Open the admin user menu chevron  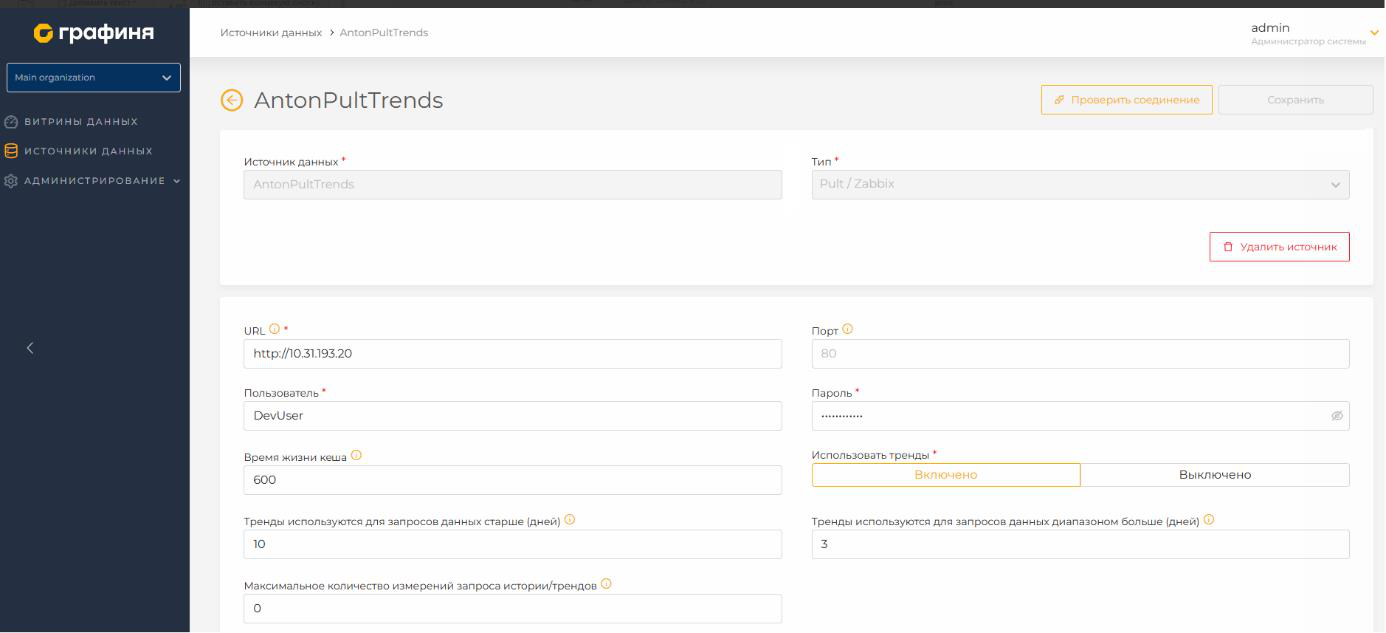[x=1374, y=34]
